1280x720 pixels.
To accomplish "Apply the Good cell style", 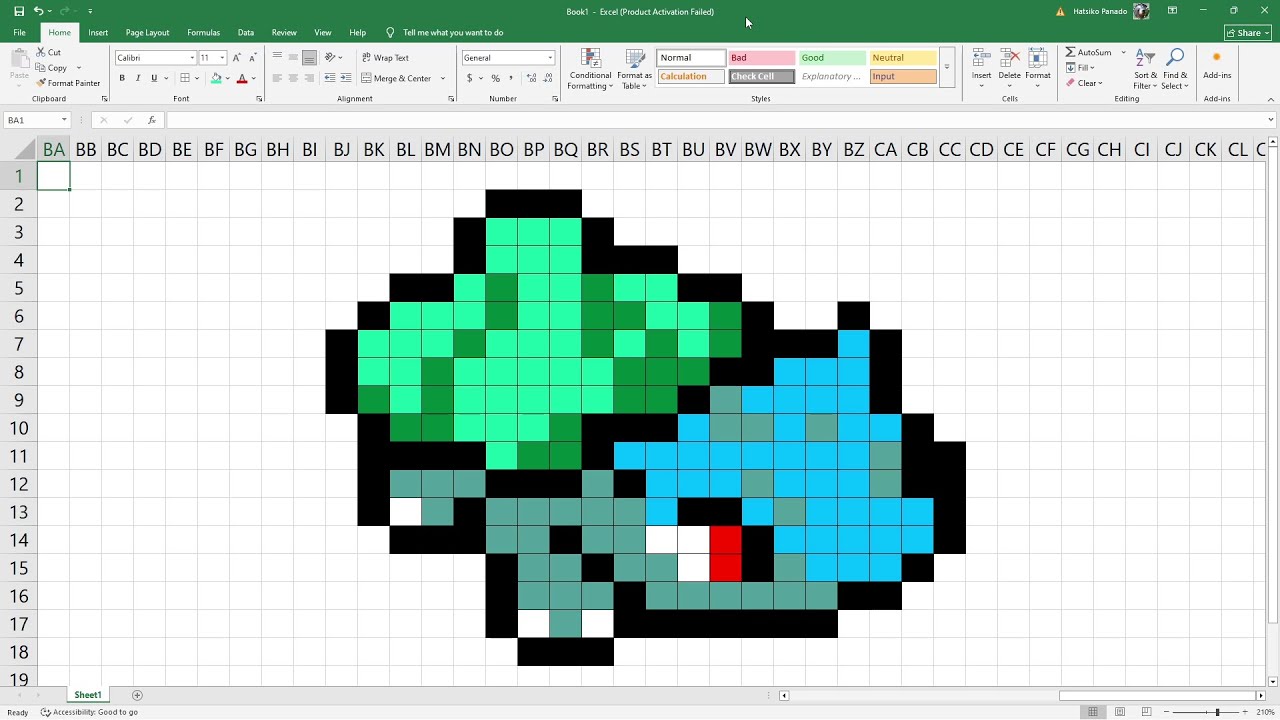I will (x=832, y=58).
